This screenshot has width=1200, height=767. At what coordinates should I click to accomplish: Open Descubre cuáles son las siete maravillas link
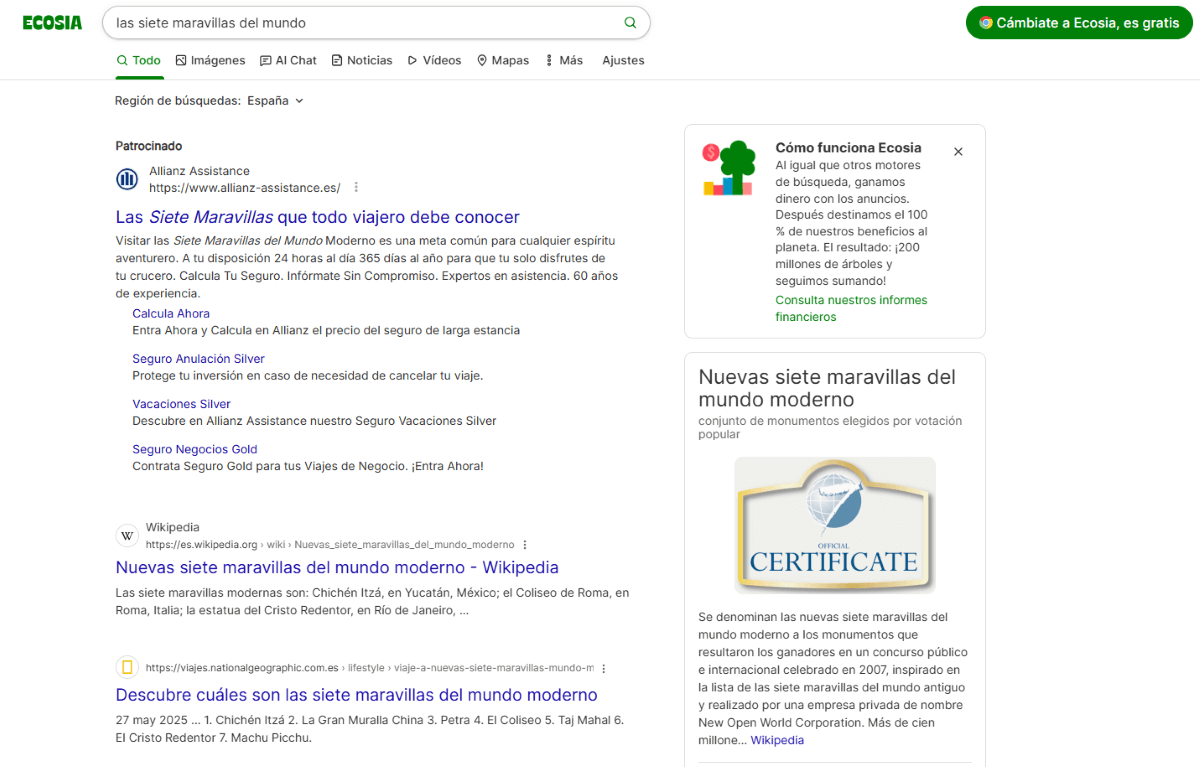[356, 695]
